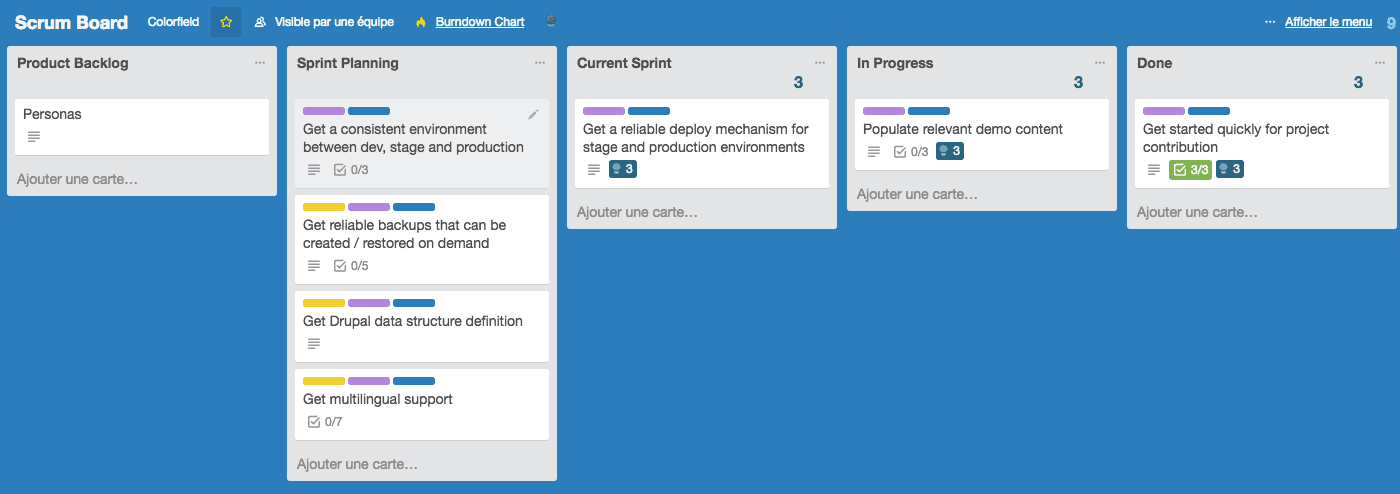Click the 0/7 checklist badge on multilingual card

(x=324, y=421)
